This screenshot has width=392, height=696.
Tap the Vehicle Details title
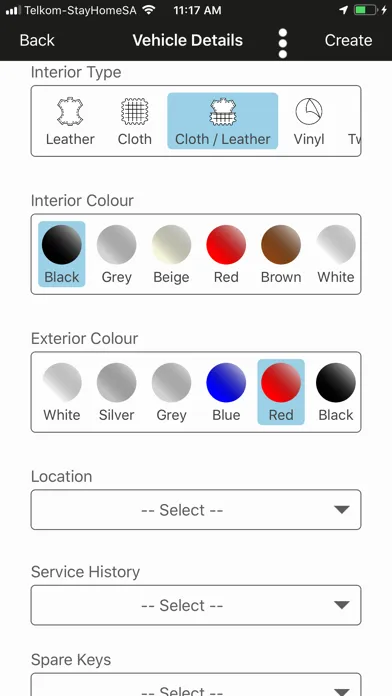[x=188, y=40]
